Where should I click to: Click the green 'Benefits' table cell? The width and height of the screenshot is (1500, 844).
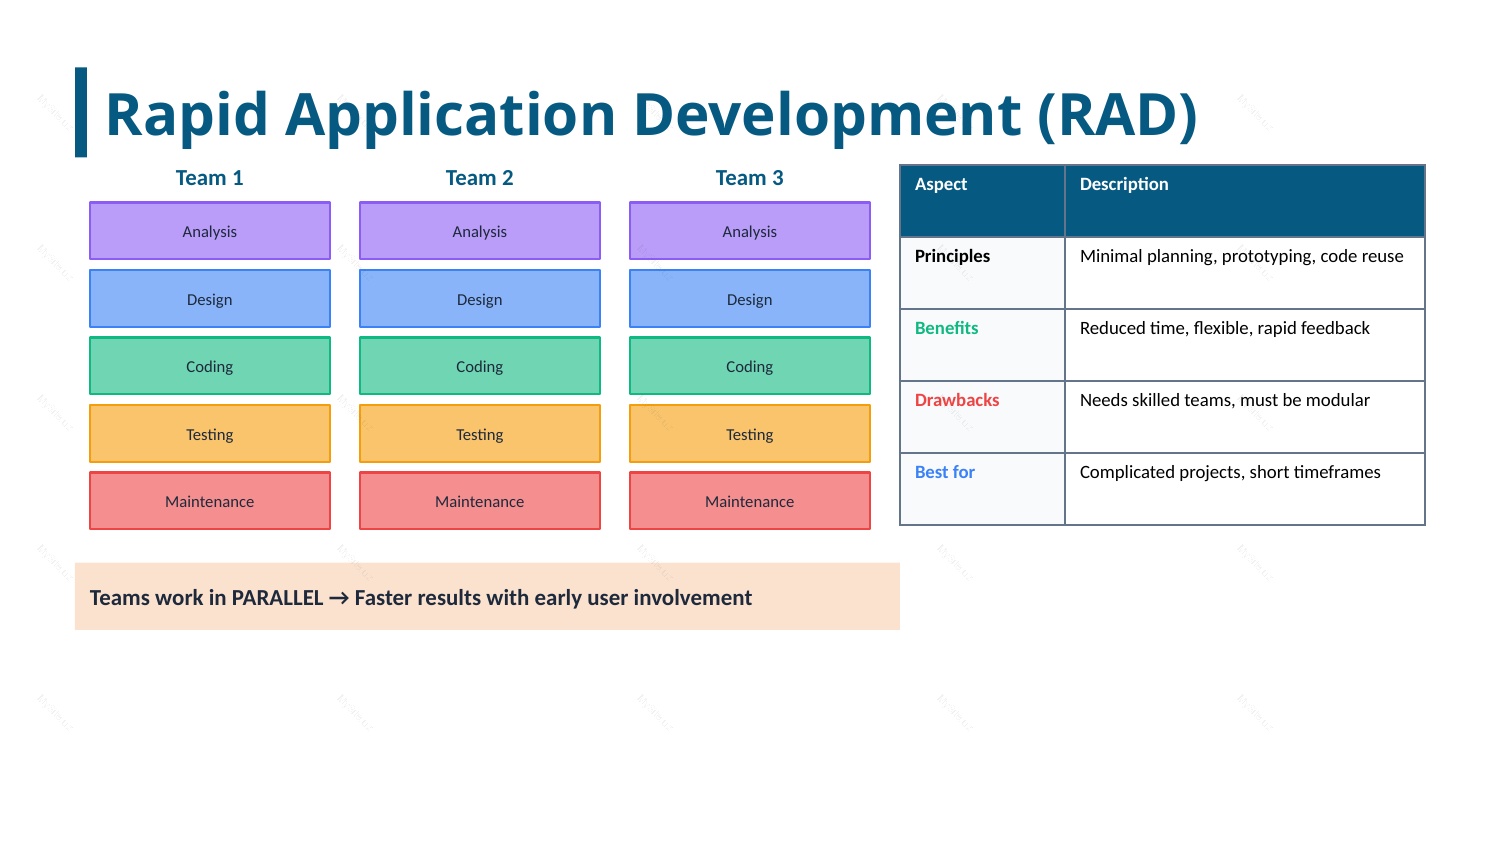[x=982, y=344]
